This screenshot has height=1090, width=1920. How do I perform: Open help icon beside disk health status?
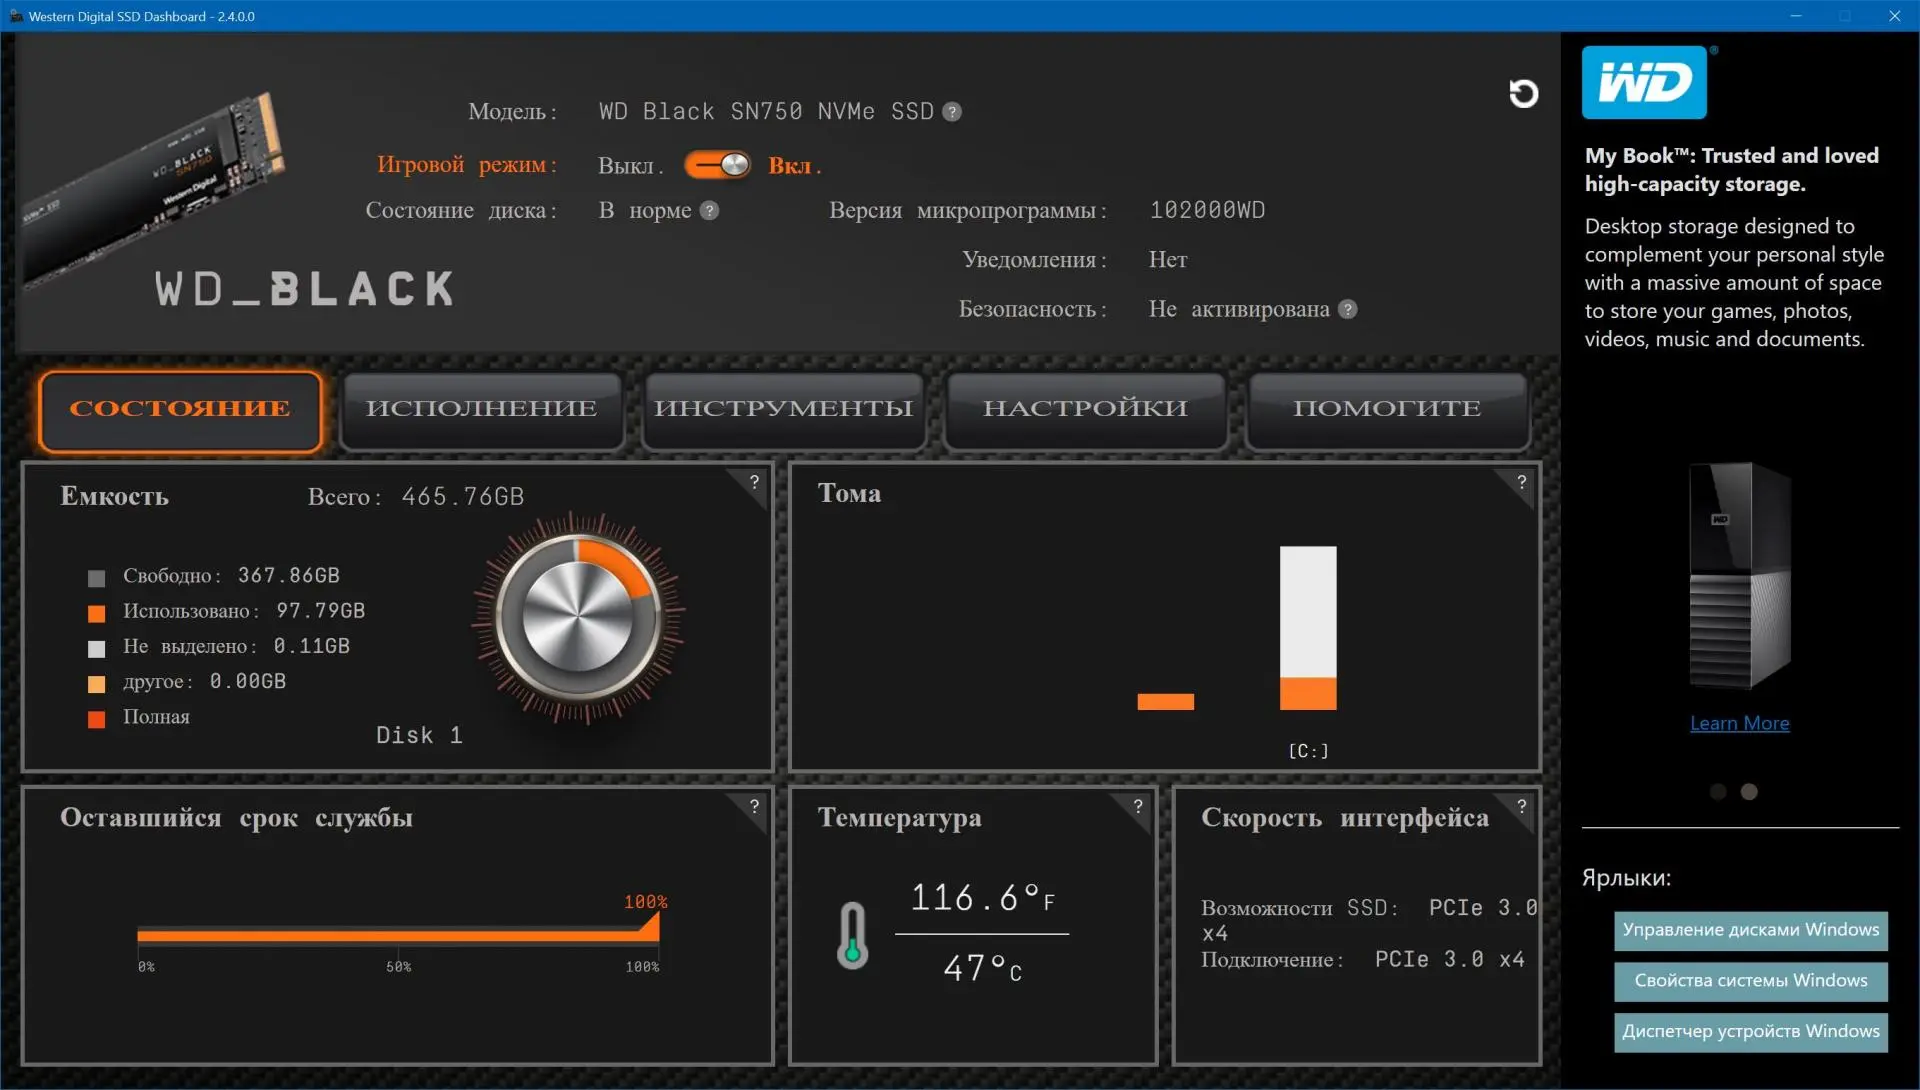709,211
